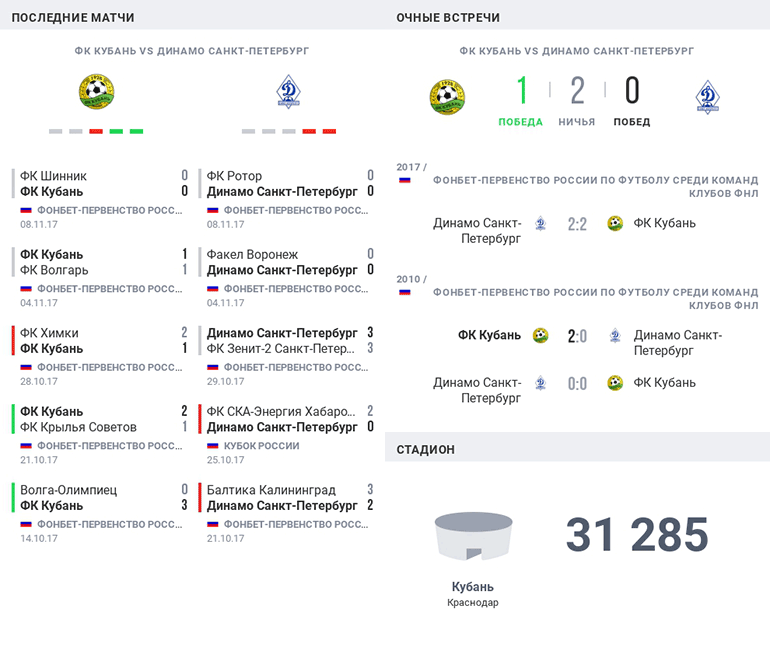Viewport: 770px width, 650px height.
Task: Click the Russian flag beside the 2010 tournament
Action: (x=405, y=292)
